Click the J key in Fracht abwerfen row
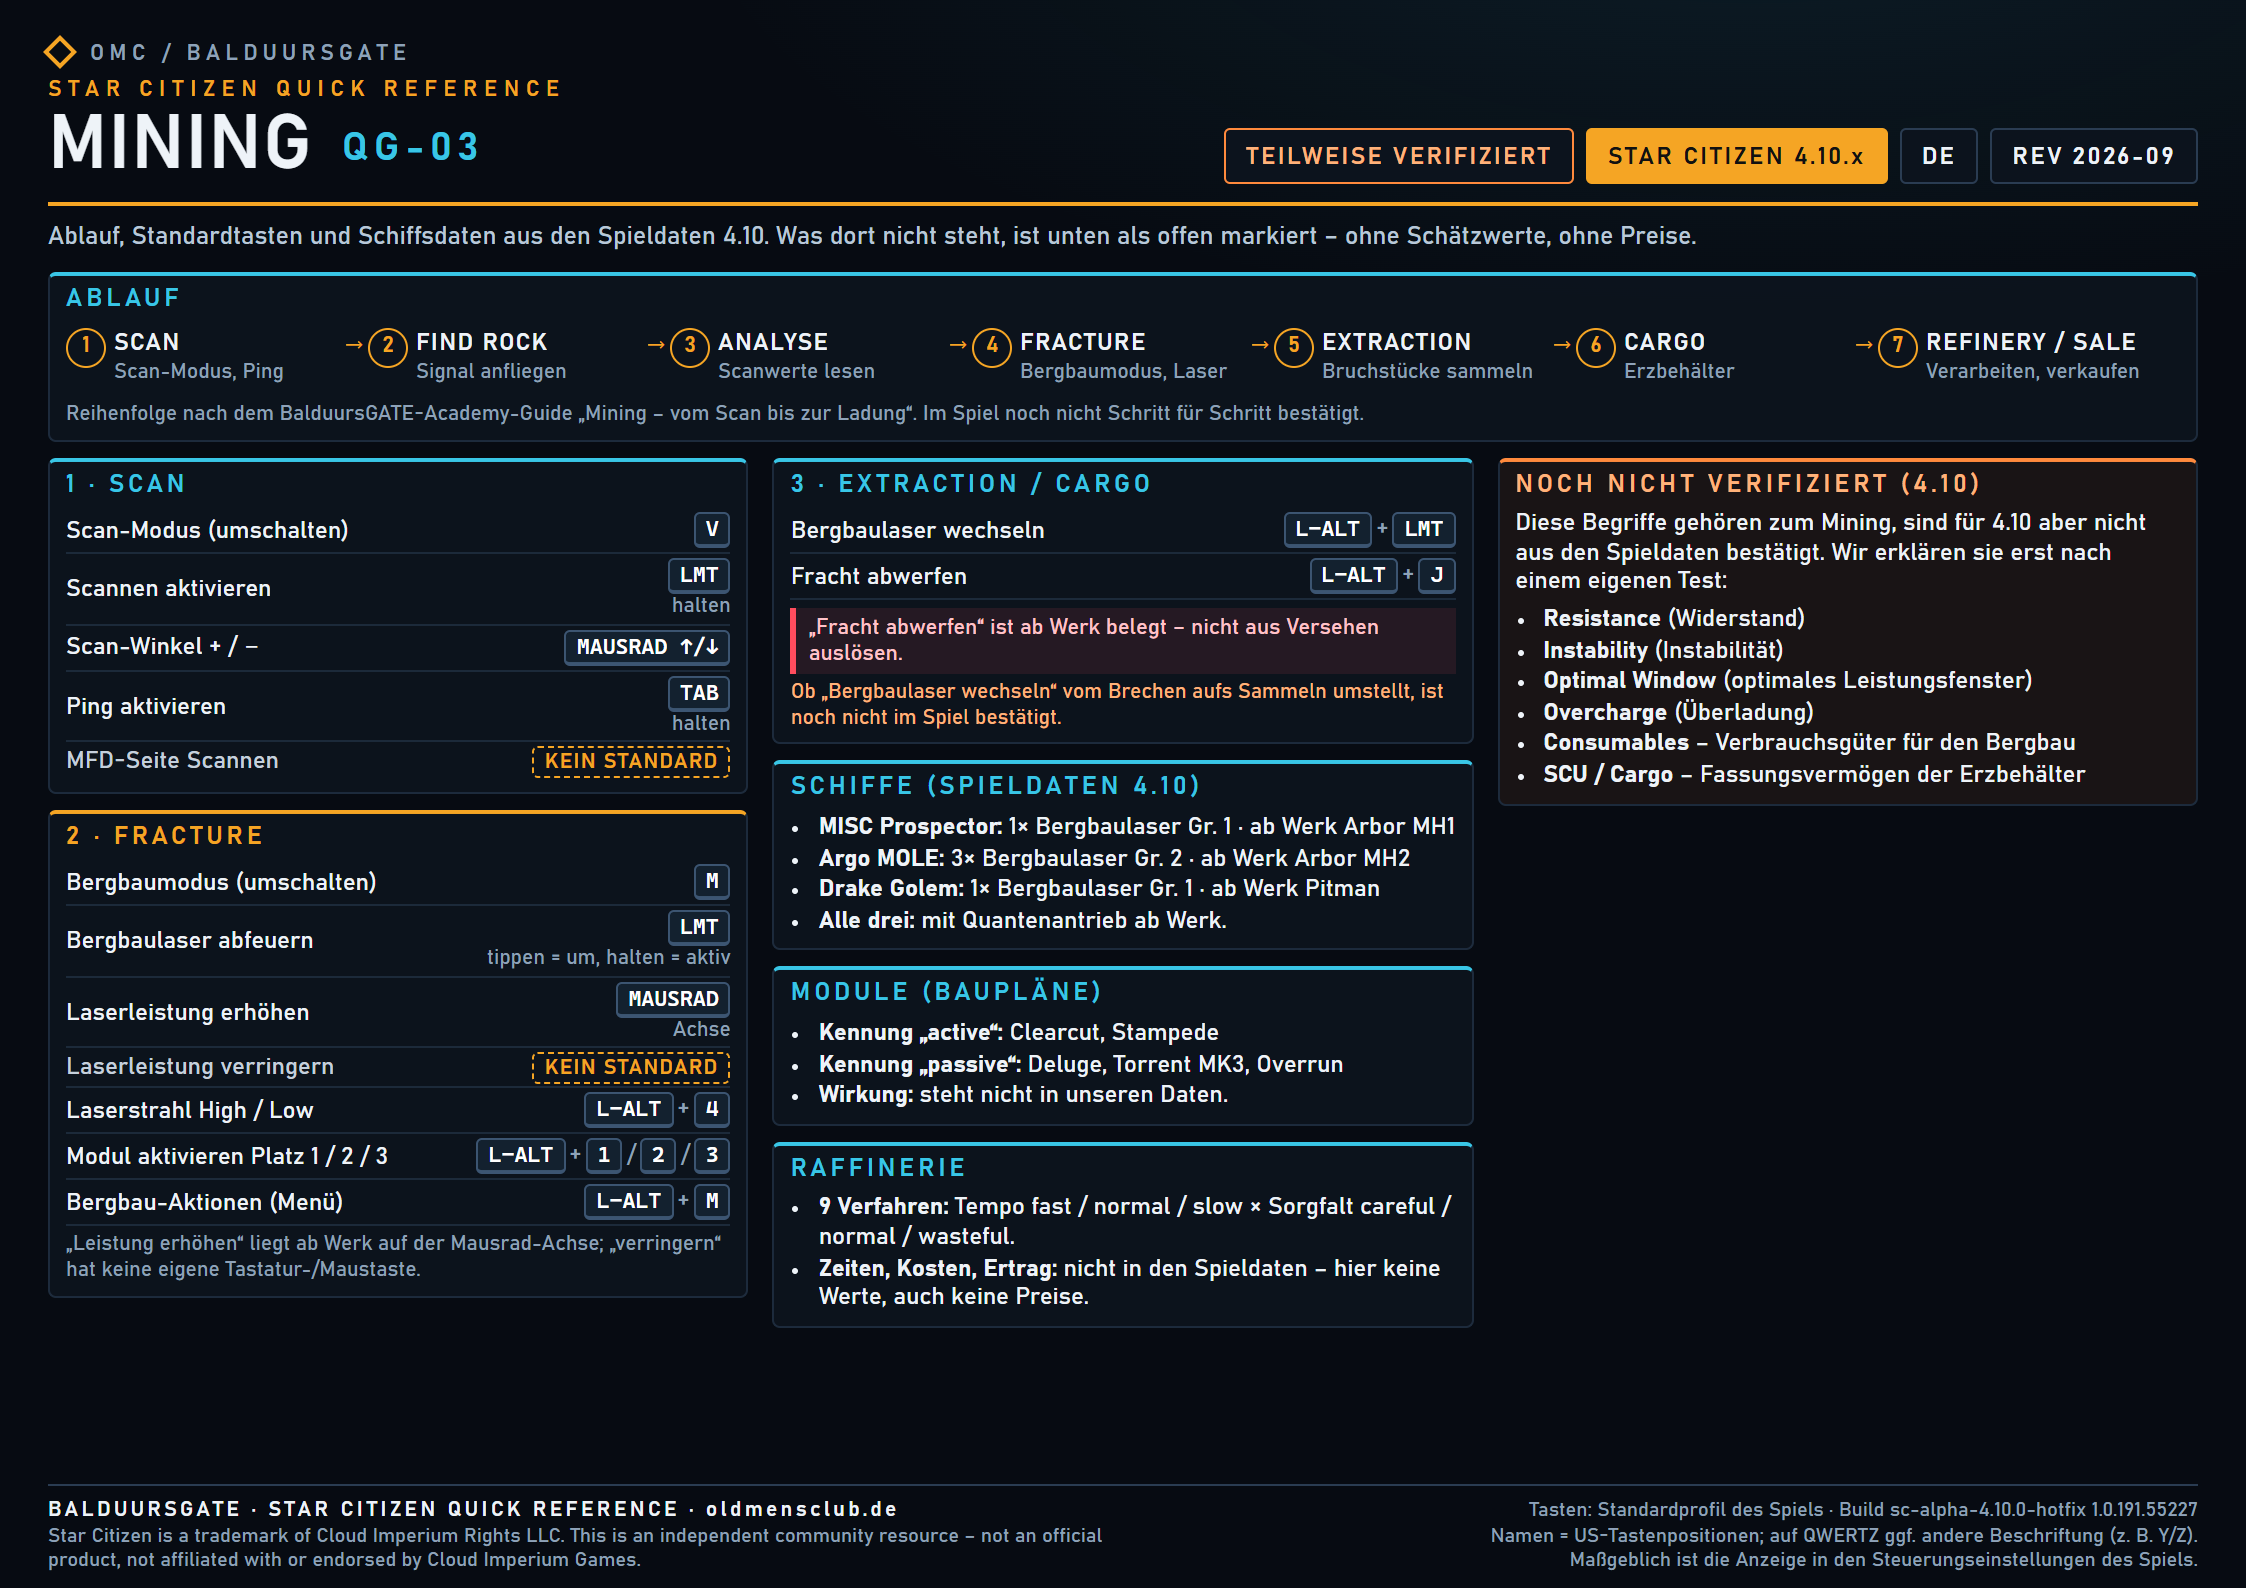The width and height of the screenshot is (2246, 1588). tap(1437, 575)
